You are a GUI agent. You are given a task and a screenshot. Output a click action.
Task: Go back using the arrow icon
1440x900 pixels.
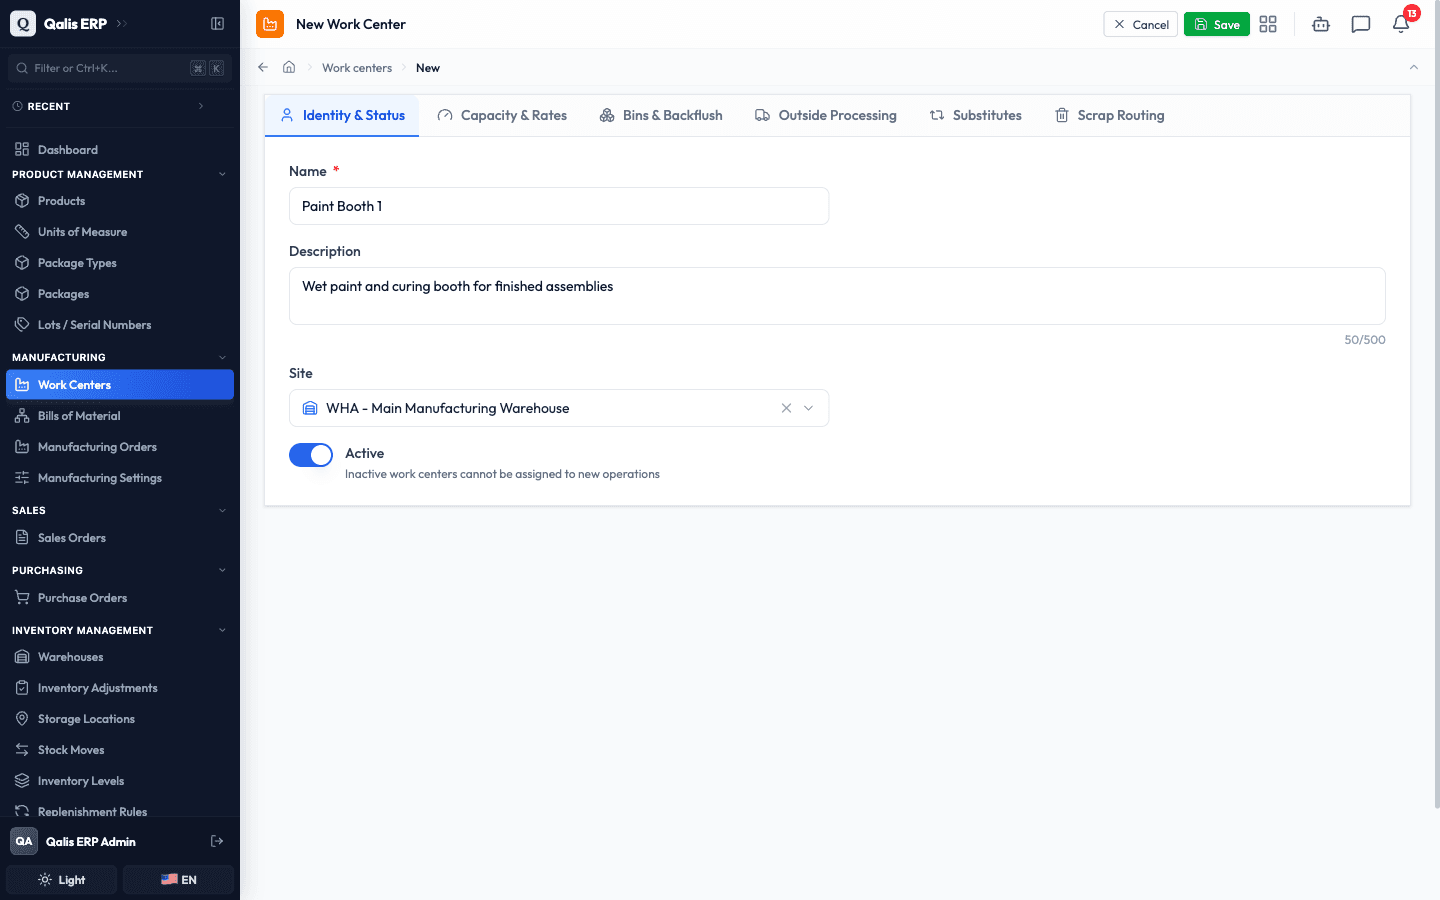click(263, 67)
